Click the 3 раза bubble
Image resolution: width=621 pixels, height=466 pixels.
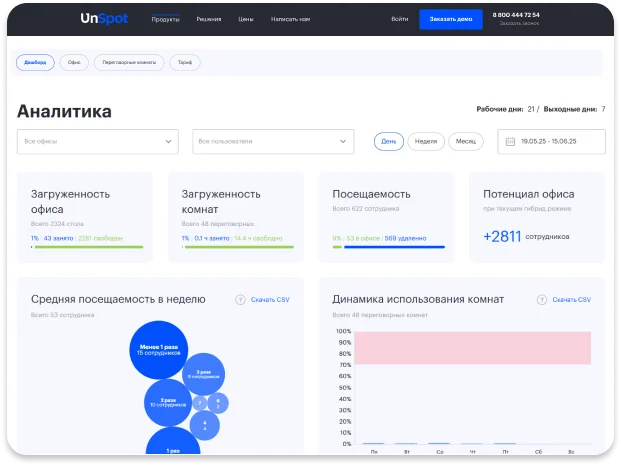203,374
